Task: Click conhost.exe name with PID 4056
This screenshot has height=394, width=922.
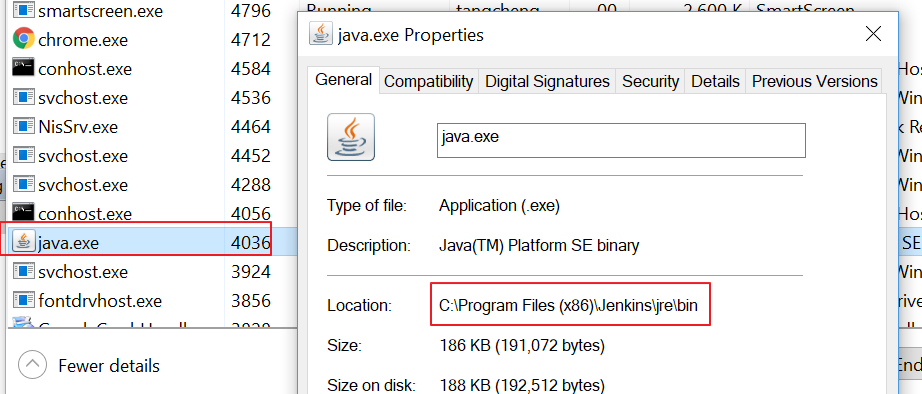Action: 85,213
